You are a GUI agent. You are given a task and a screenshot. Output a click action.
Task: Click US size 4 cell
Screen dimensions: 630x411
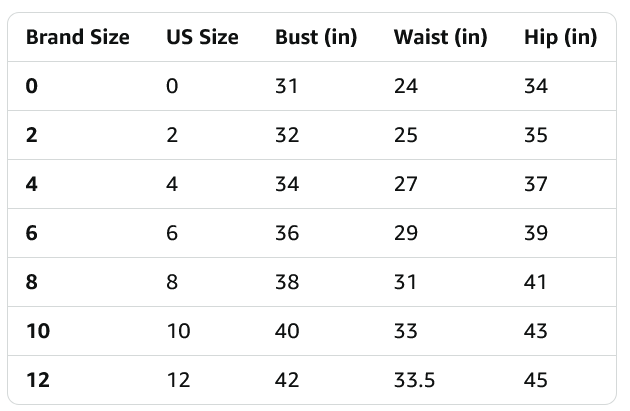click(172, 184)
